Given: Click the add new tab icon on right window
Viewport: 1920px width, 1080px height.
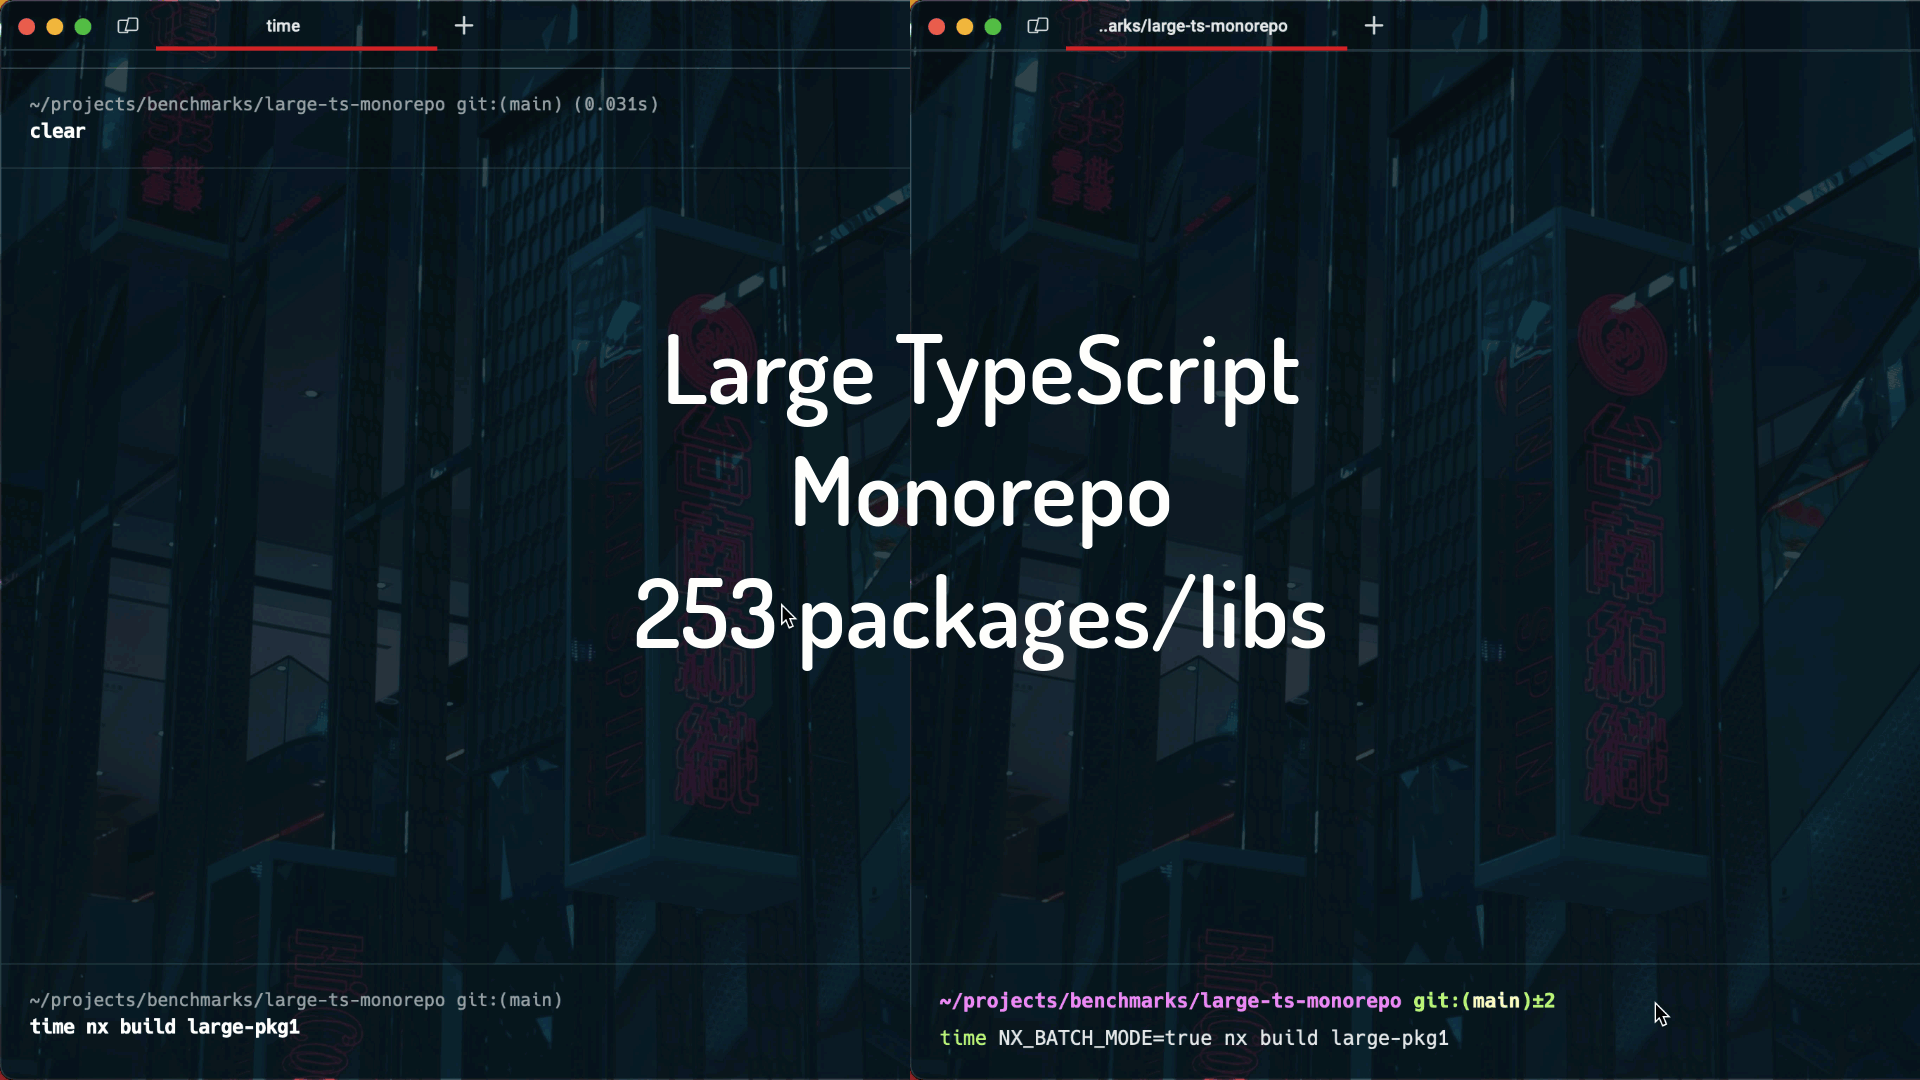Looking at the screenshot, I should (1374, 25).
